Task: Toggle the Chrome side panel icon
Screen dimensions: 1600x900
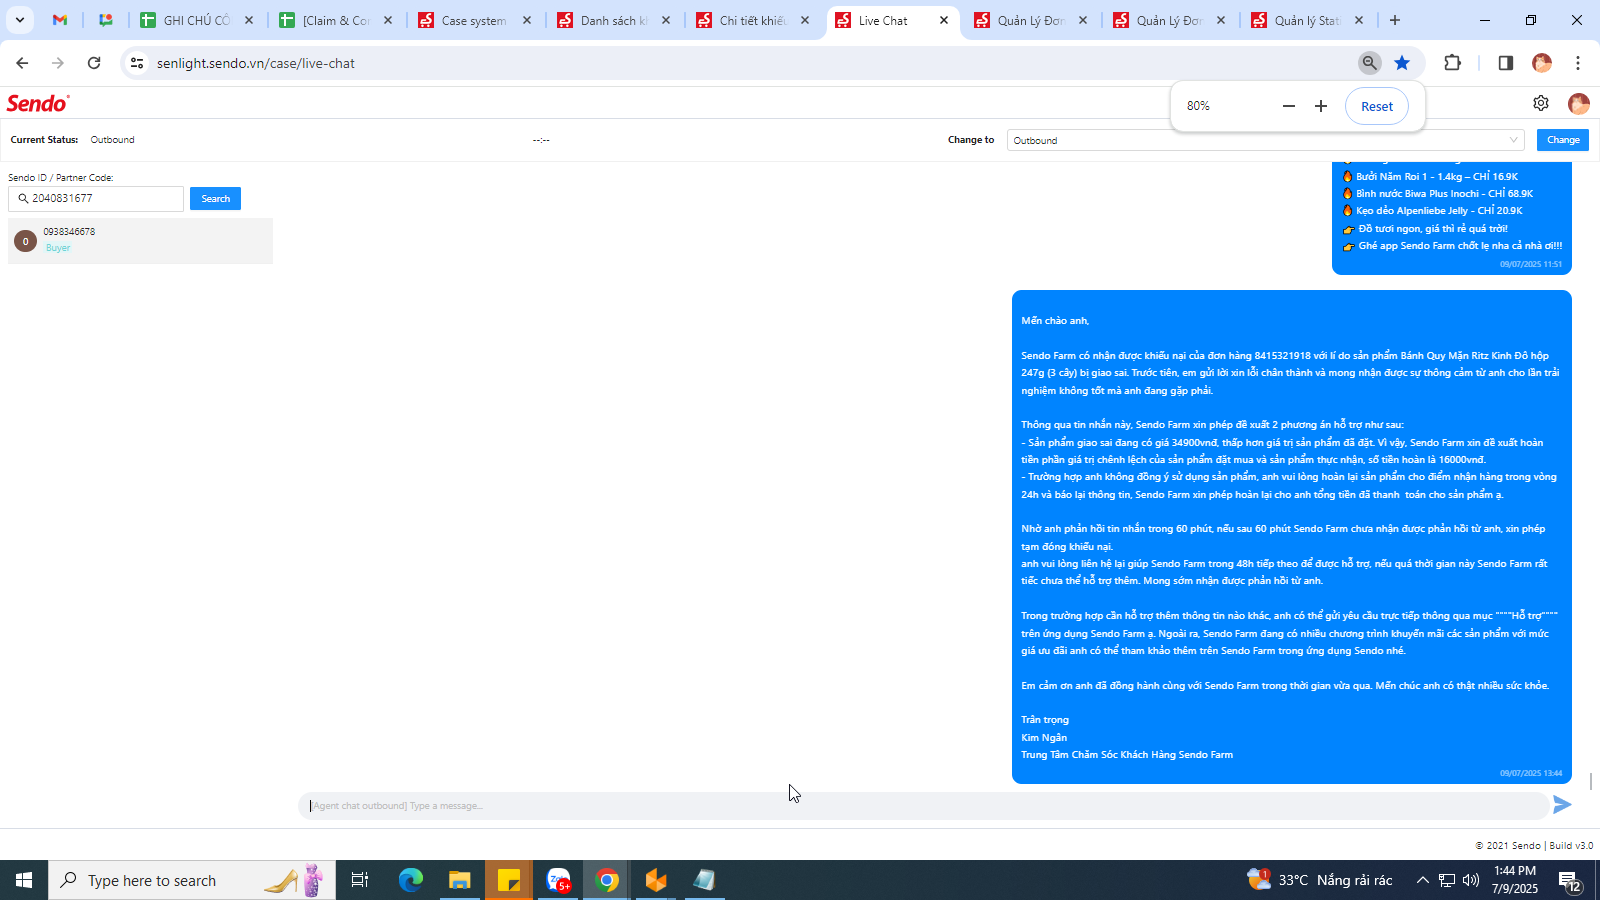Action: pos(1505,63)
